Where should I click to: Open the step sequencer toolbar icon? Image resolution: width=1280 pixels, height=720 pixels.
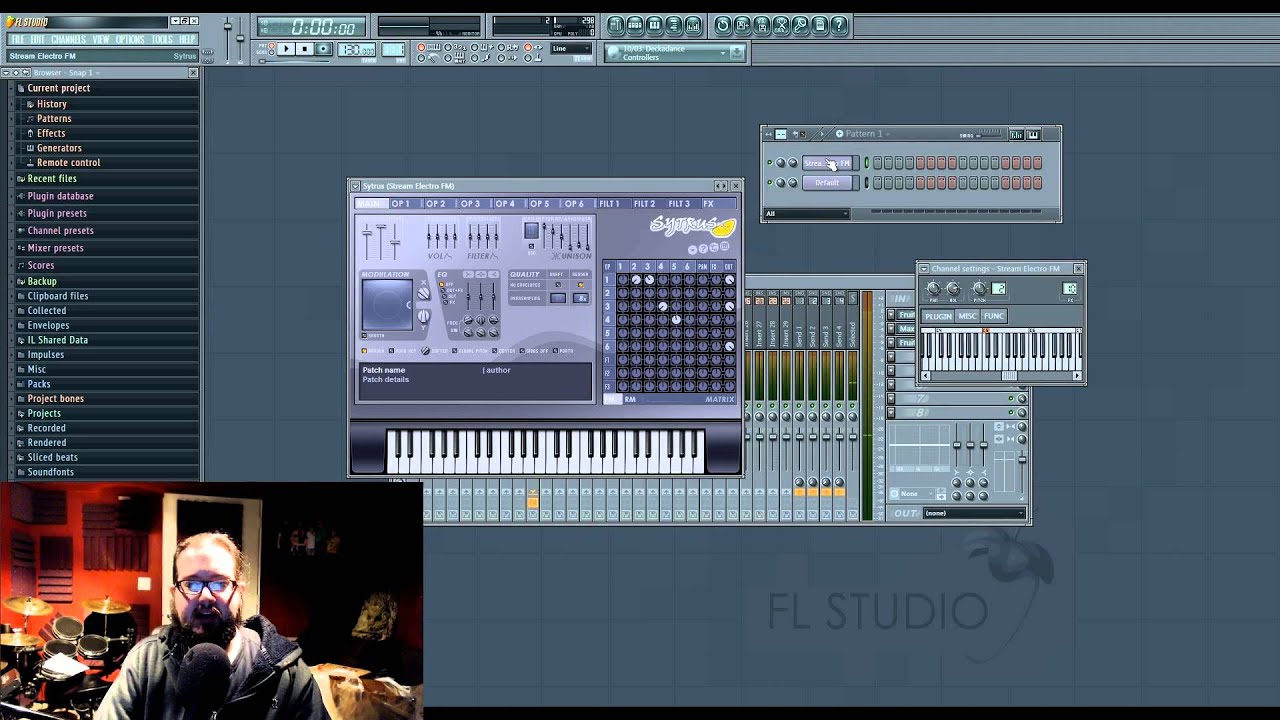pyautogui.click(x=635, y=25)
